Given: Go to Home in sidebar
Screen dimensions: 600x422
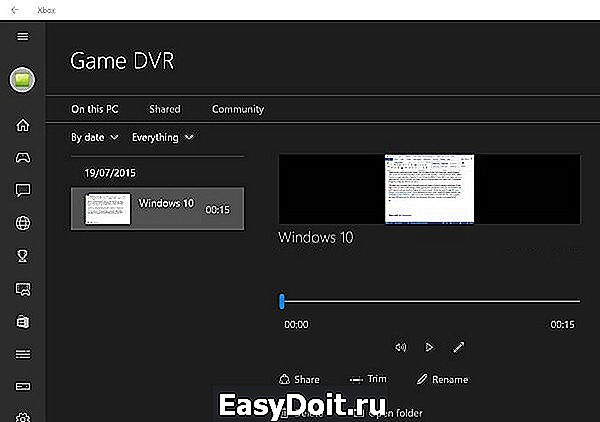Looking at the screenshot, I should 23,125.
